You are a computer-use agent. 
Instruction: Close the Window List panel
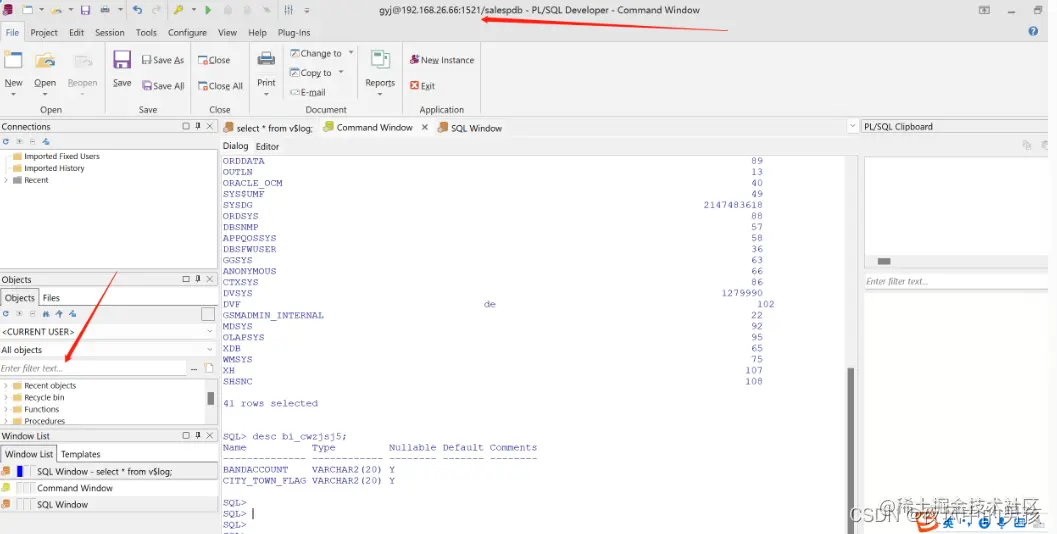click(210, 436)
